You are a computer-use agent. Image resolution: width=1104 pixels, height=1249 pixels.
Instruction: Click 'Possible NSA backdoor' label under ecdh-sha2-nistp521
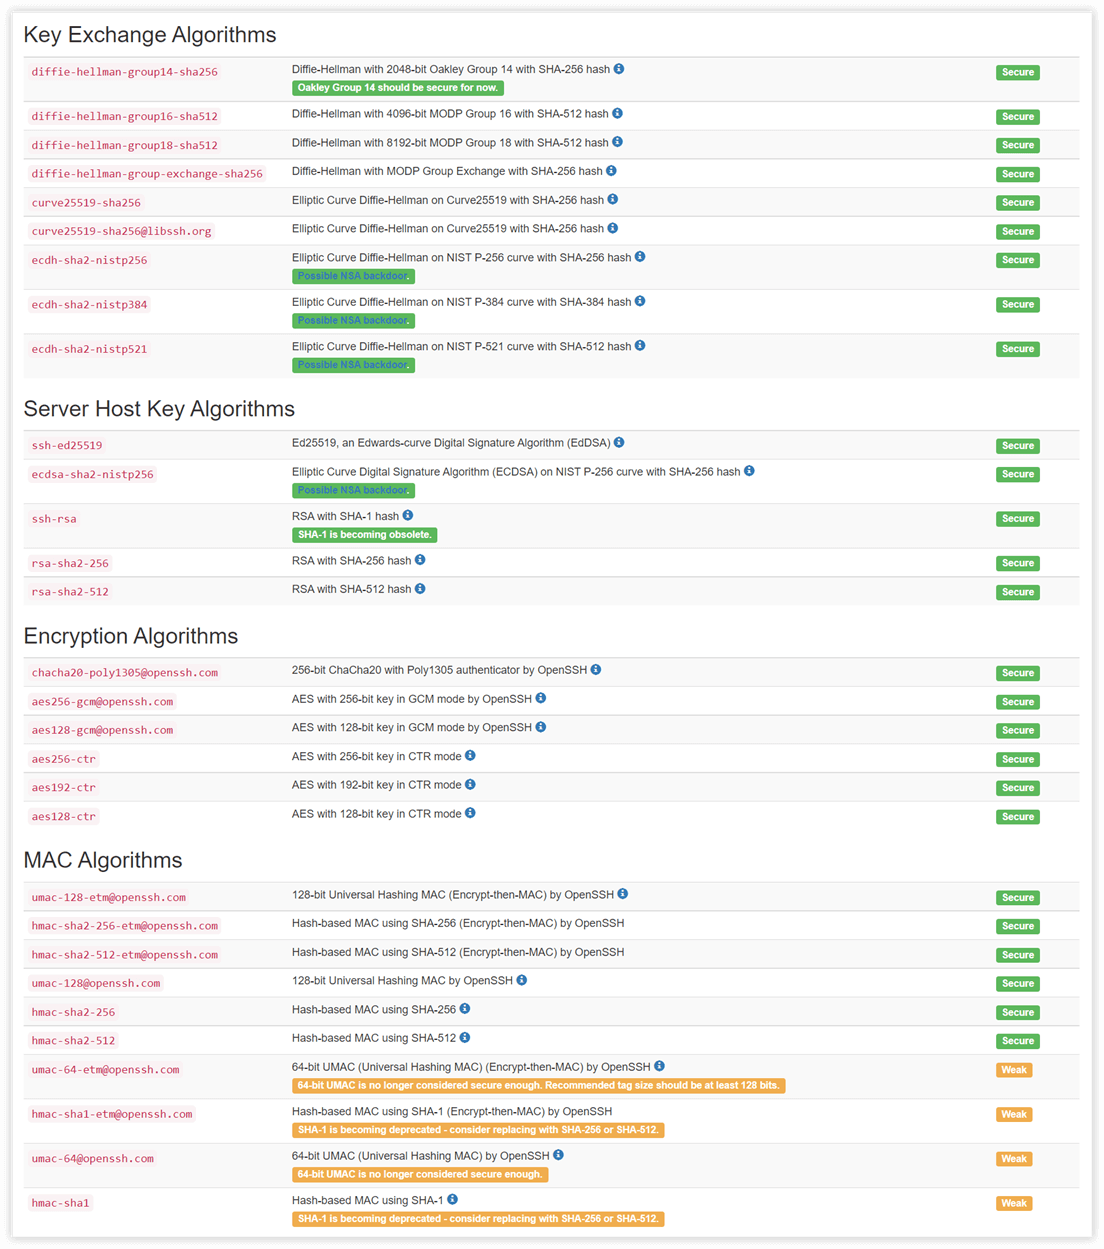(353, 365)
